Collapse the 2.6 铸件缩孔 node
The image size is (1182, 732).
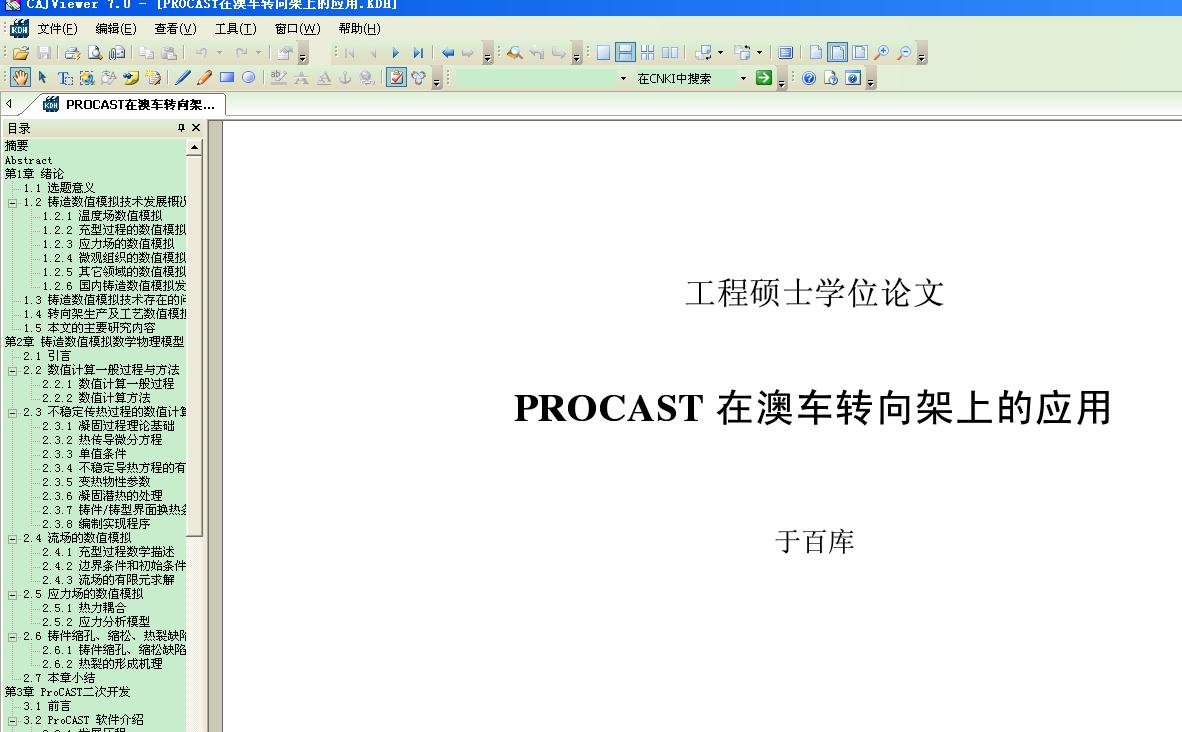click(12, 636)
